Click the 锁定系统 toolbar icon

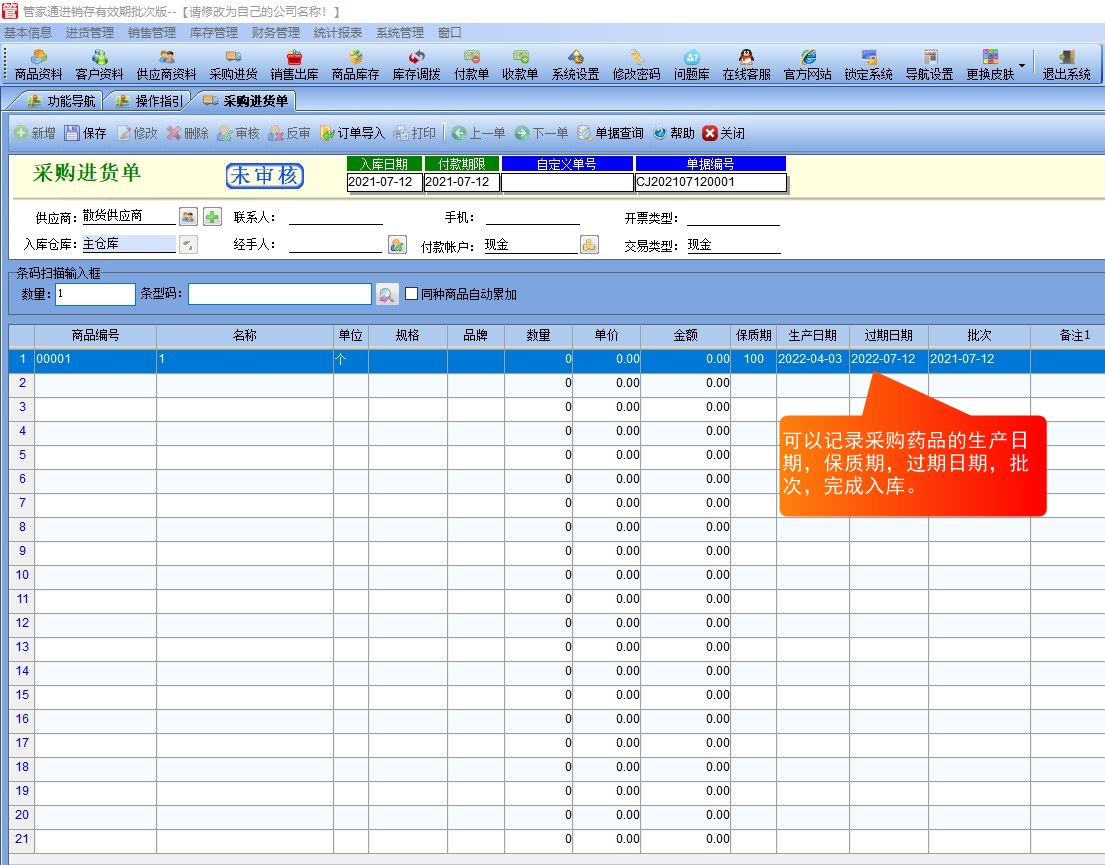click(x=868, y=65)
